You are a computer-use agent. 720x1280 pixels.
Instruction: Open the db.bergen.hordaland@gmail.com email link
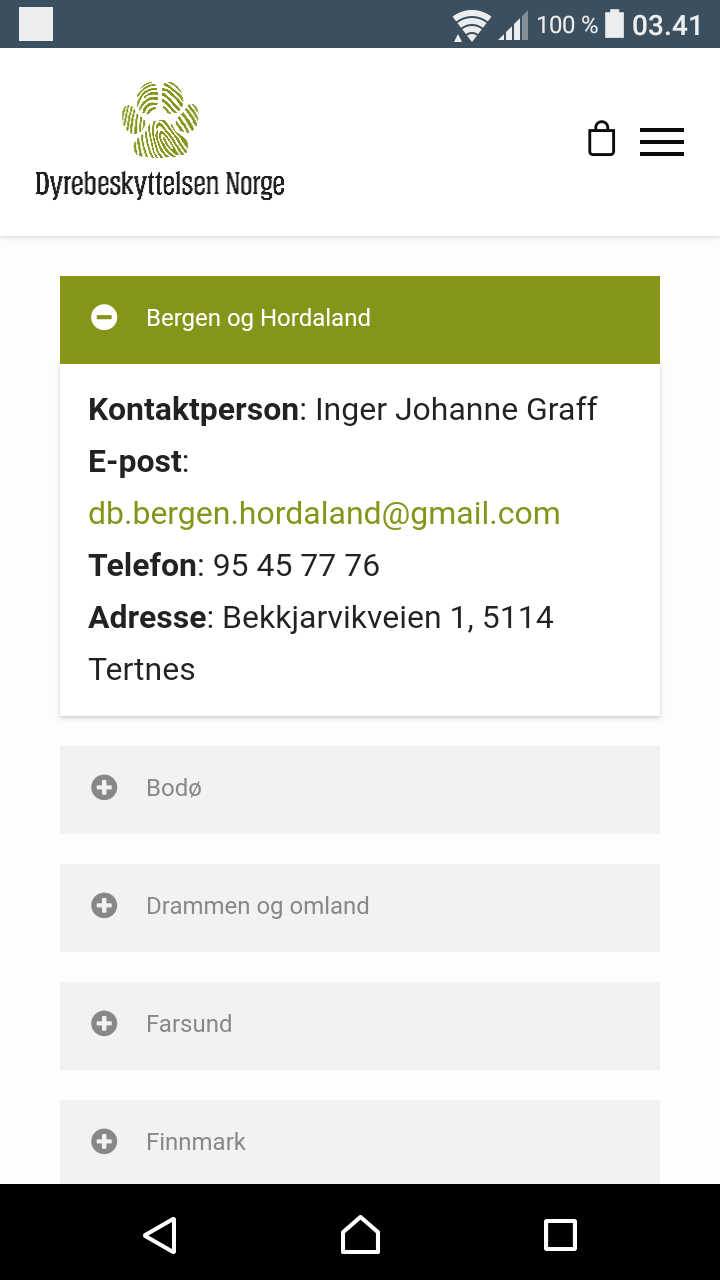pos(324,514)
